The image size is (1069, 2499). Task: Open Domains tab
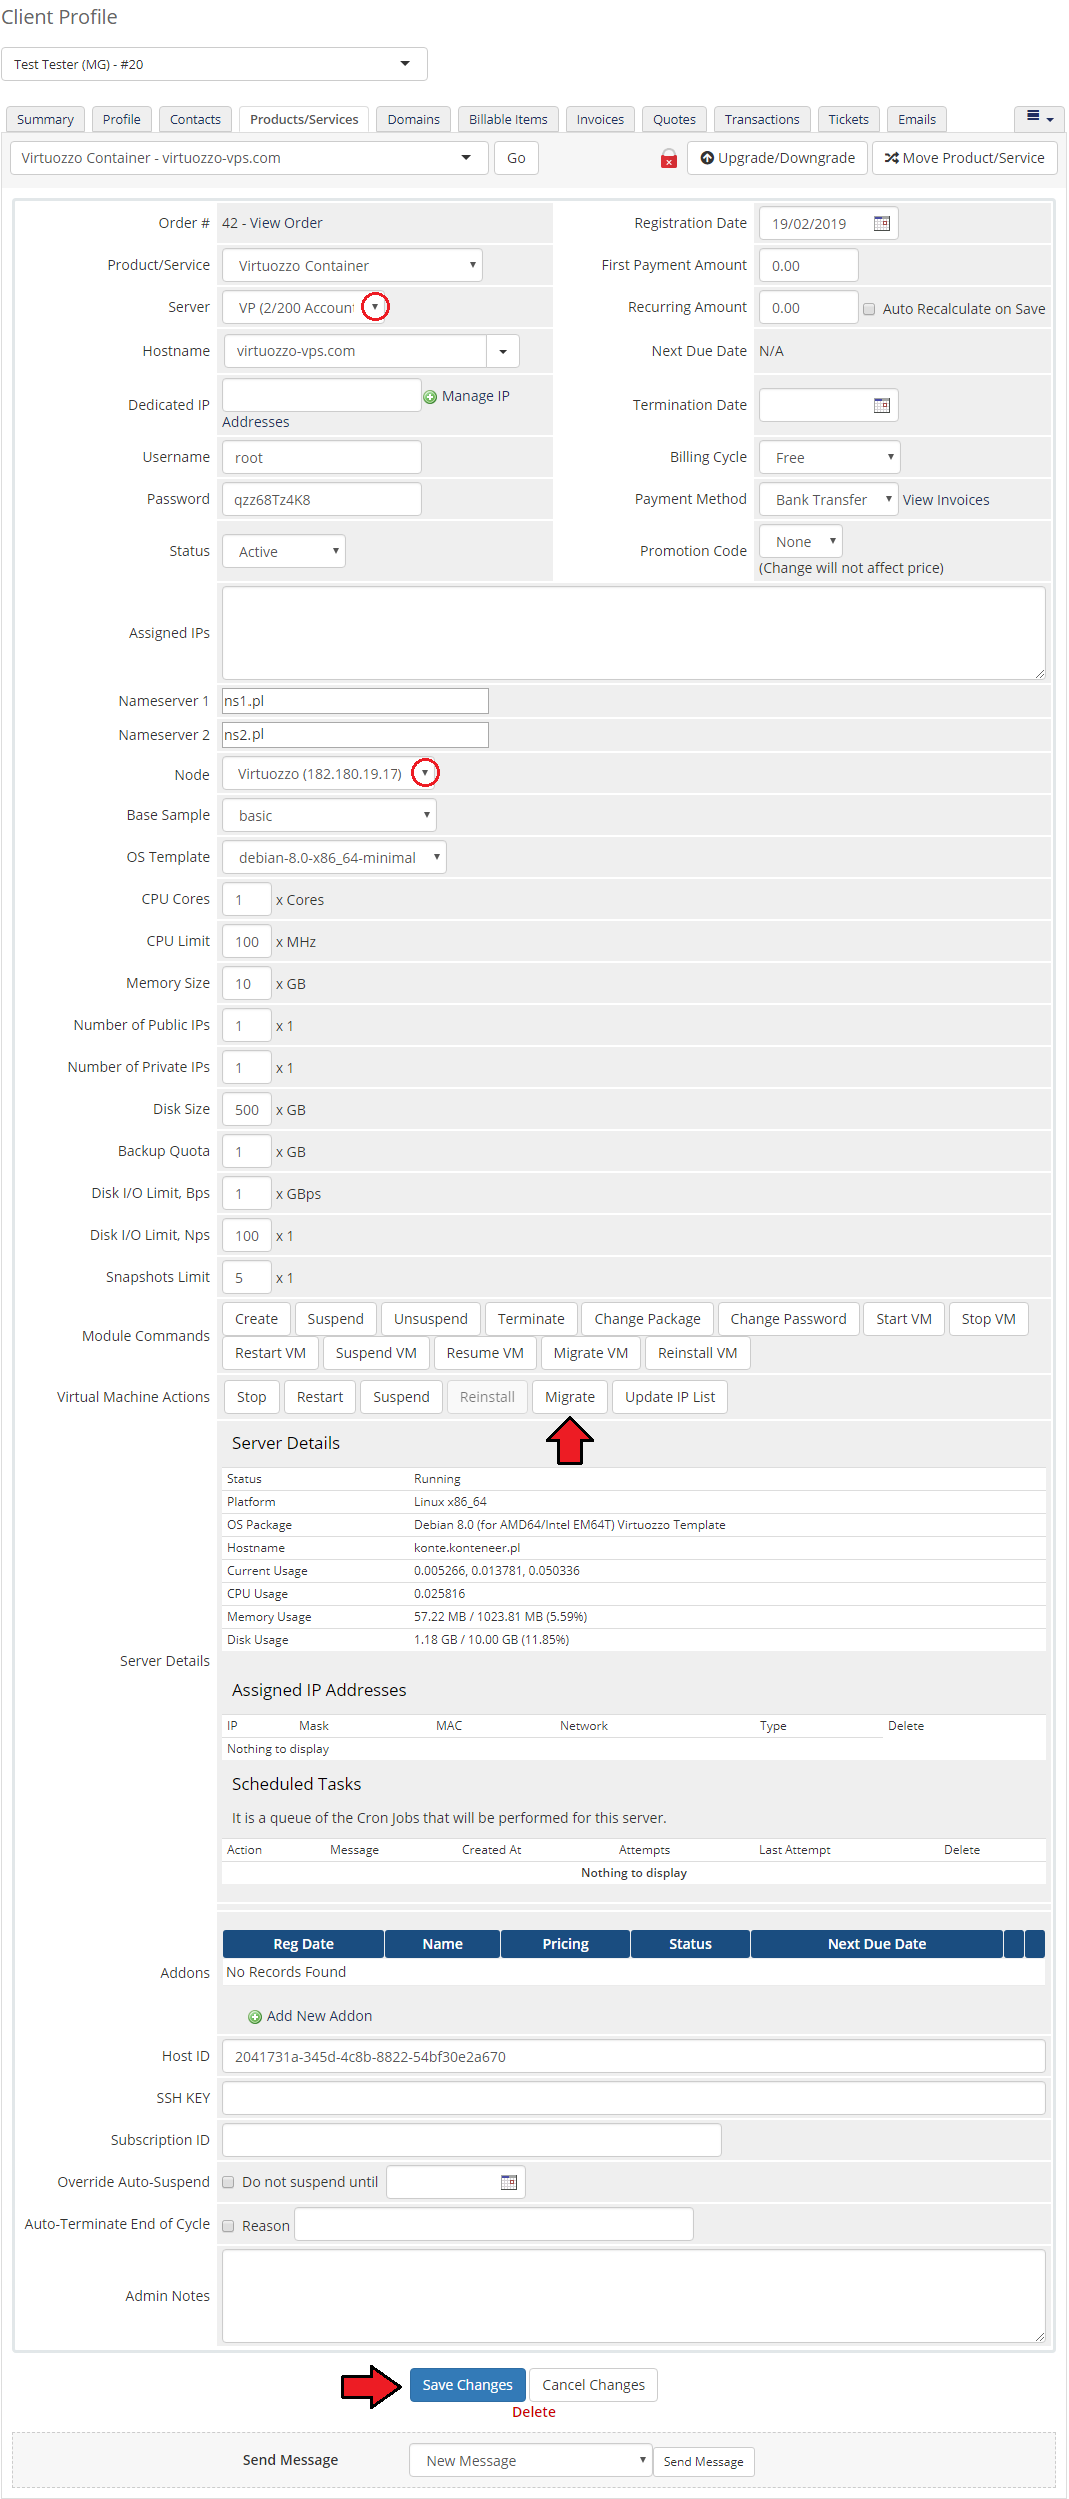coord(414,119)
